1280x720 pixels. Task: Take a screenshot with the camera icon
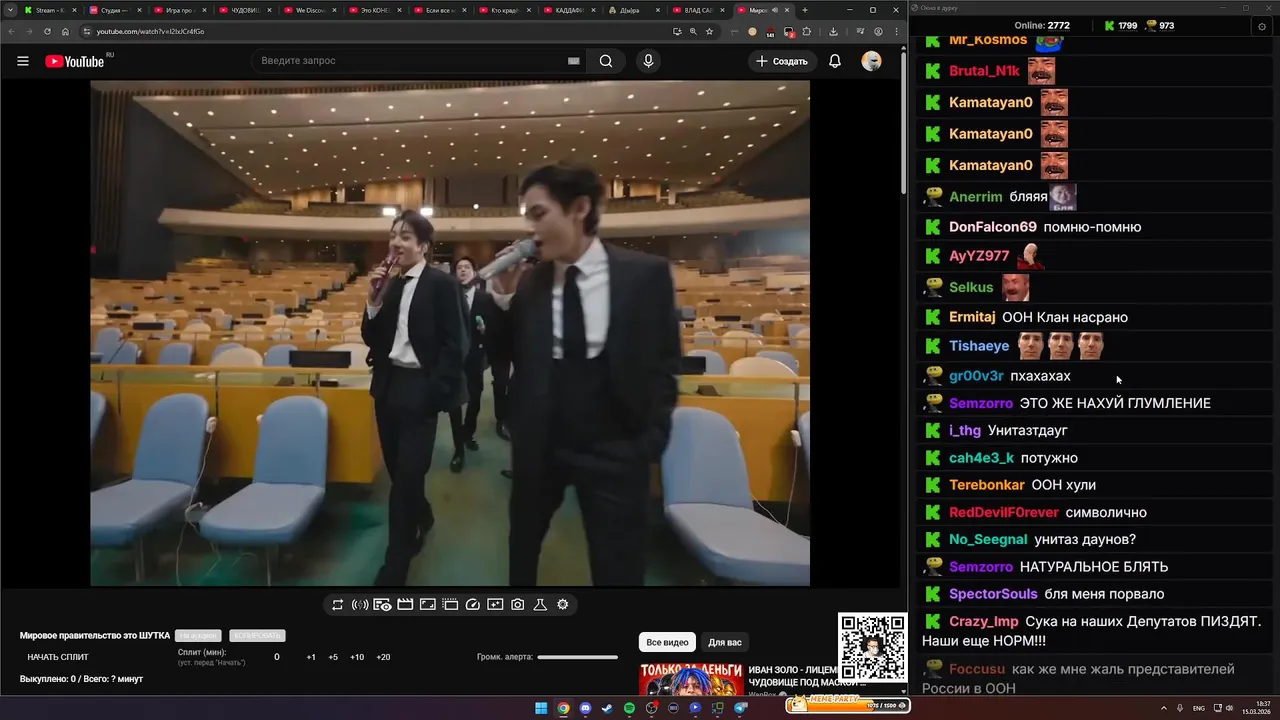[518, 605]
